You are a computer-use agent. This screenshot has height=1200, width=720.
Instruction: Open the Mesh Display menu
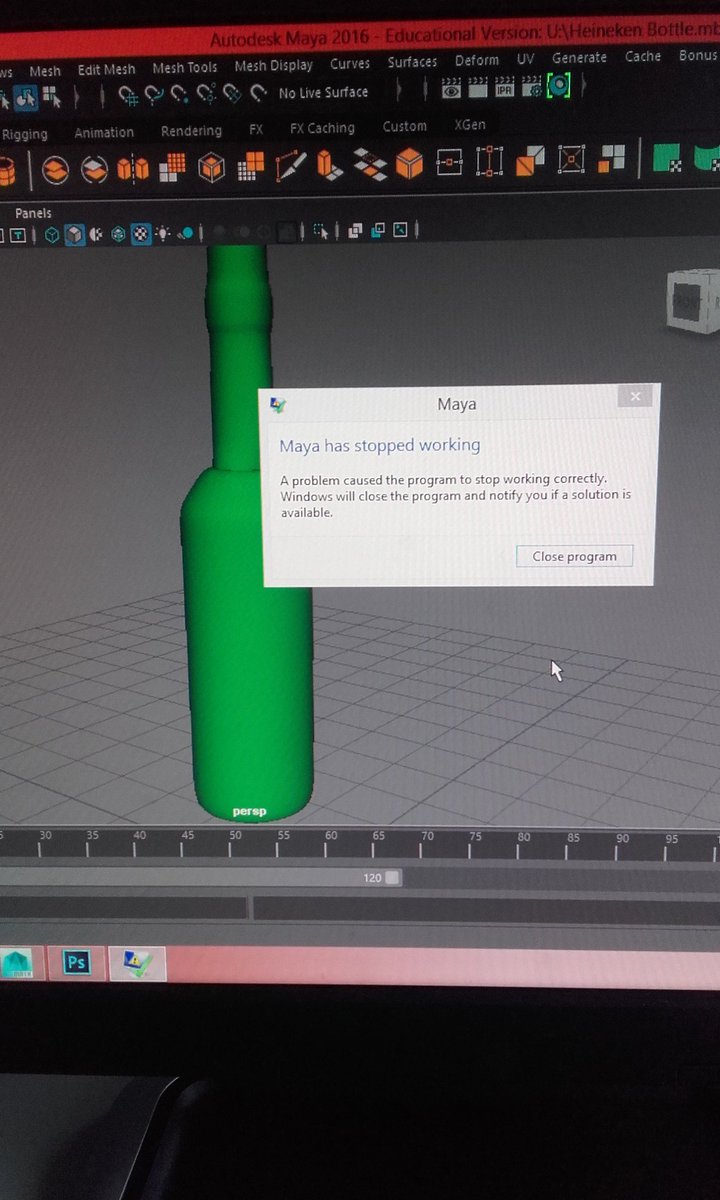tap(274, 66)
